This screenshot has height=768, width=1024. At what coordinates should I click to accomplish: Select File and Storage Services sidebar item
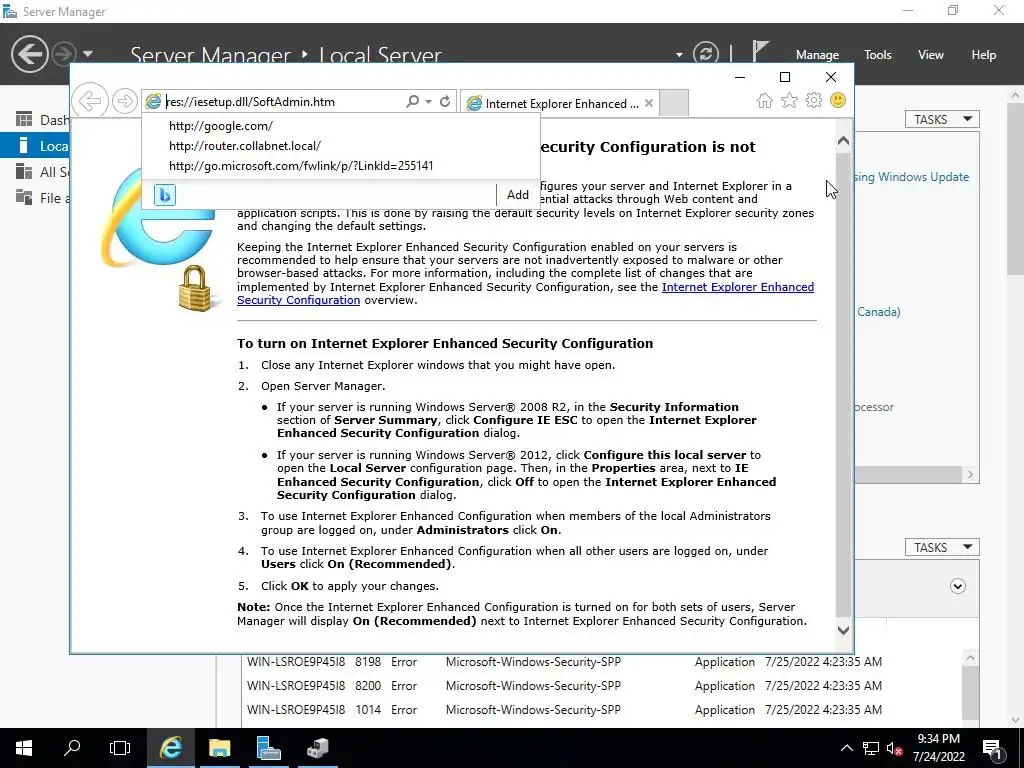[35, 198]
